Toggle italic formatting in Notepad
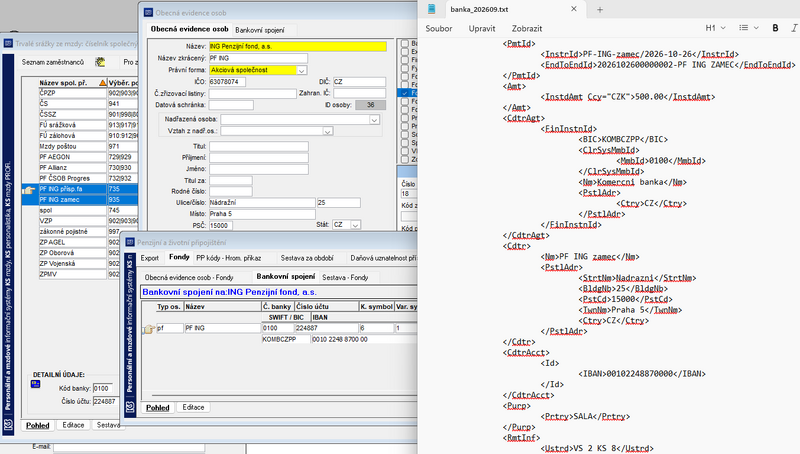This screenshot has height=454, width=800. [794, 28]
